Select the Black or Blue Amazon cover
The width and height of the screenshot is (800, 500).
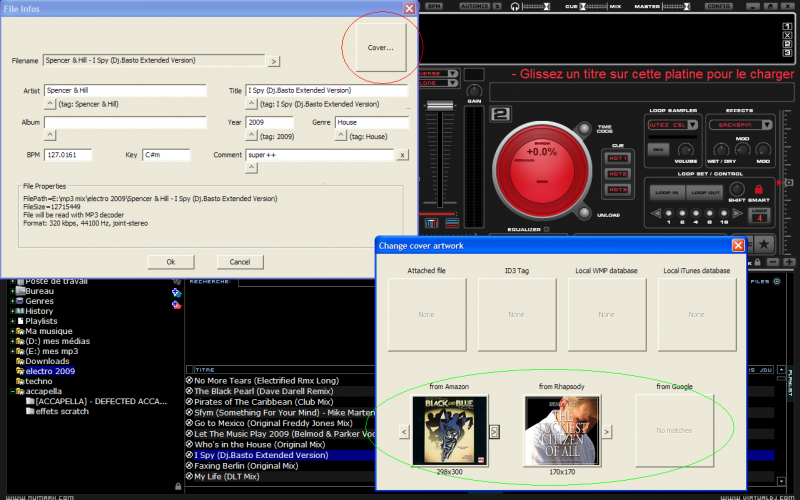(x=450, y=430)
